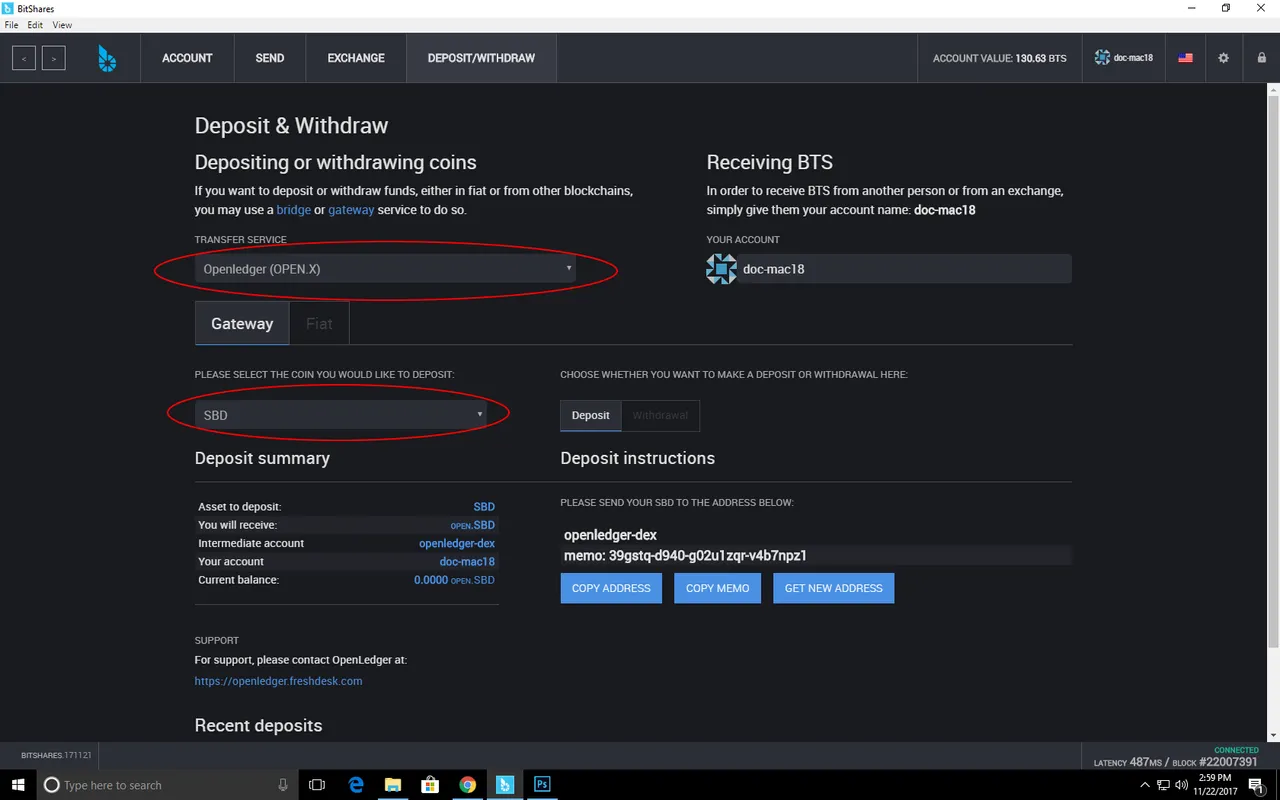Click the openledger-dex deposit address text
The width and height of the screenshot is (1280, 800).
coord(610,535)
